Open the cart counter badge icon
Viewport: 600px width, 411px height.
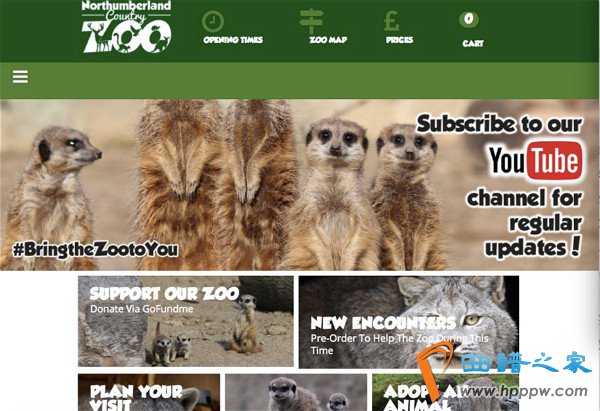[469, 19]
